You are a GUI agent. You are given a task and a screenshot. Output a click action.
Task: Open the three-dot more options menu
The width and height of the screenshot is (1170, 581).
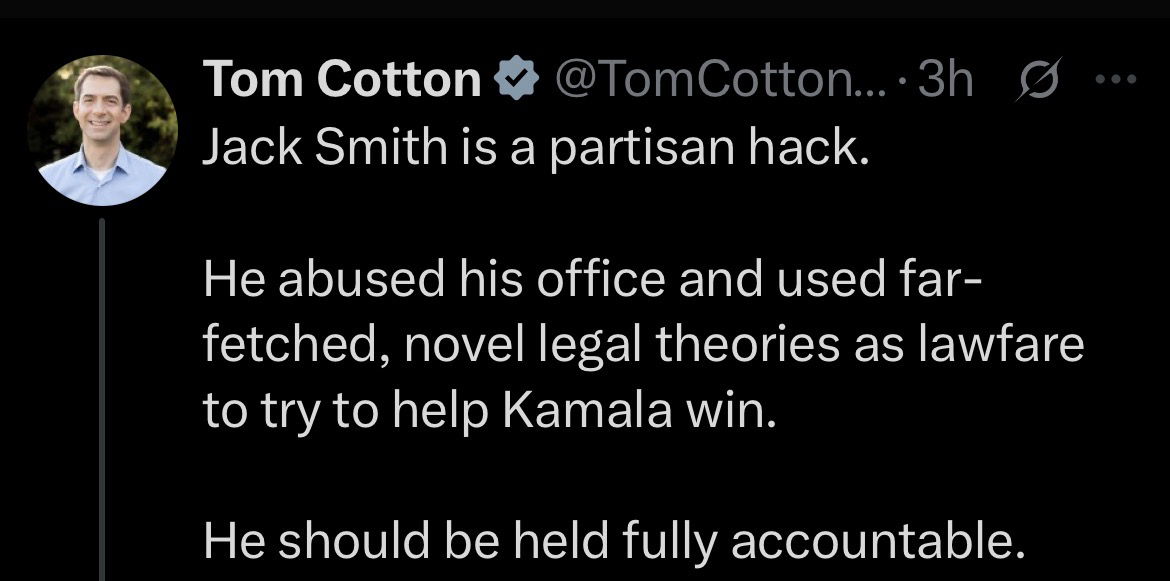(x=1115, y=81)
